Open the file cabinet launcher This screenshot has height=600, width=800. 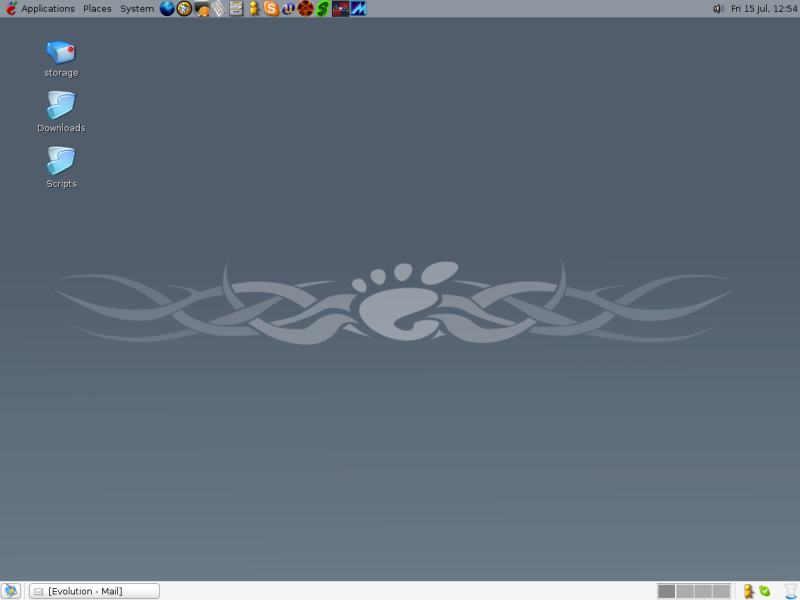coord(236,9)
